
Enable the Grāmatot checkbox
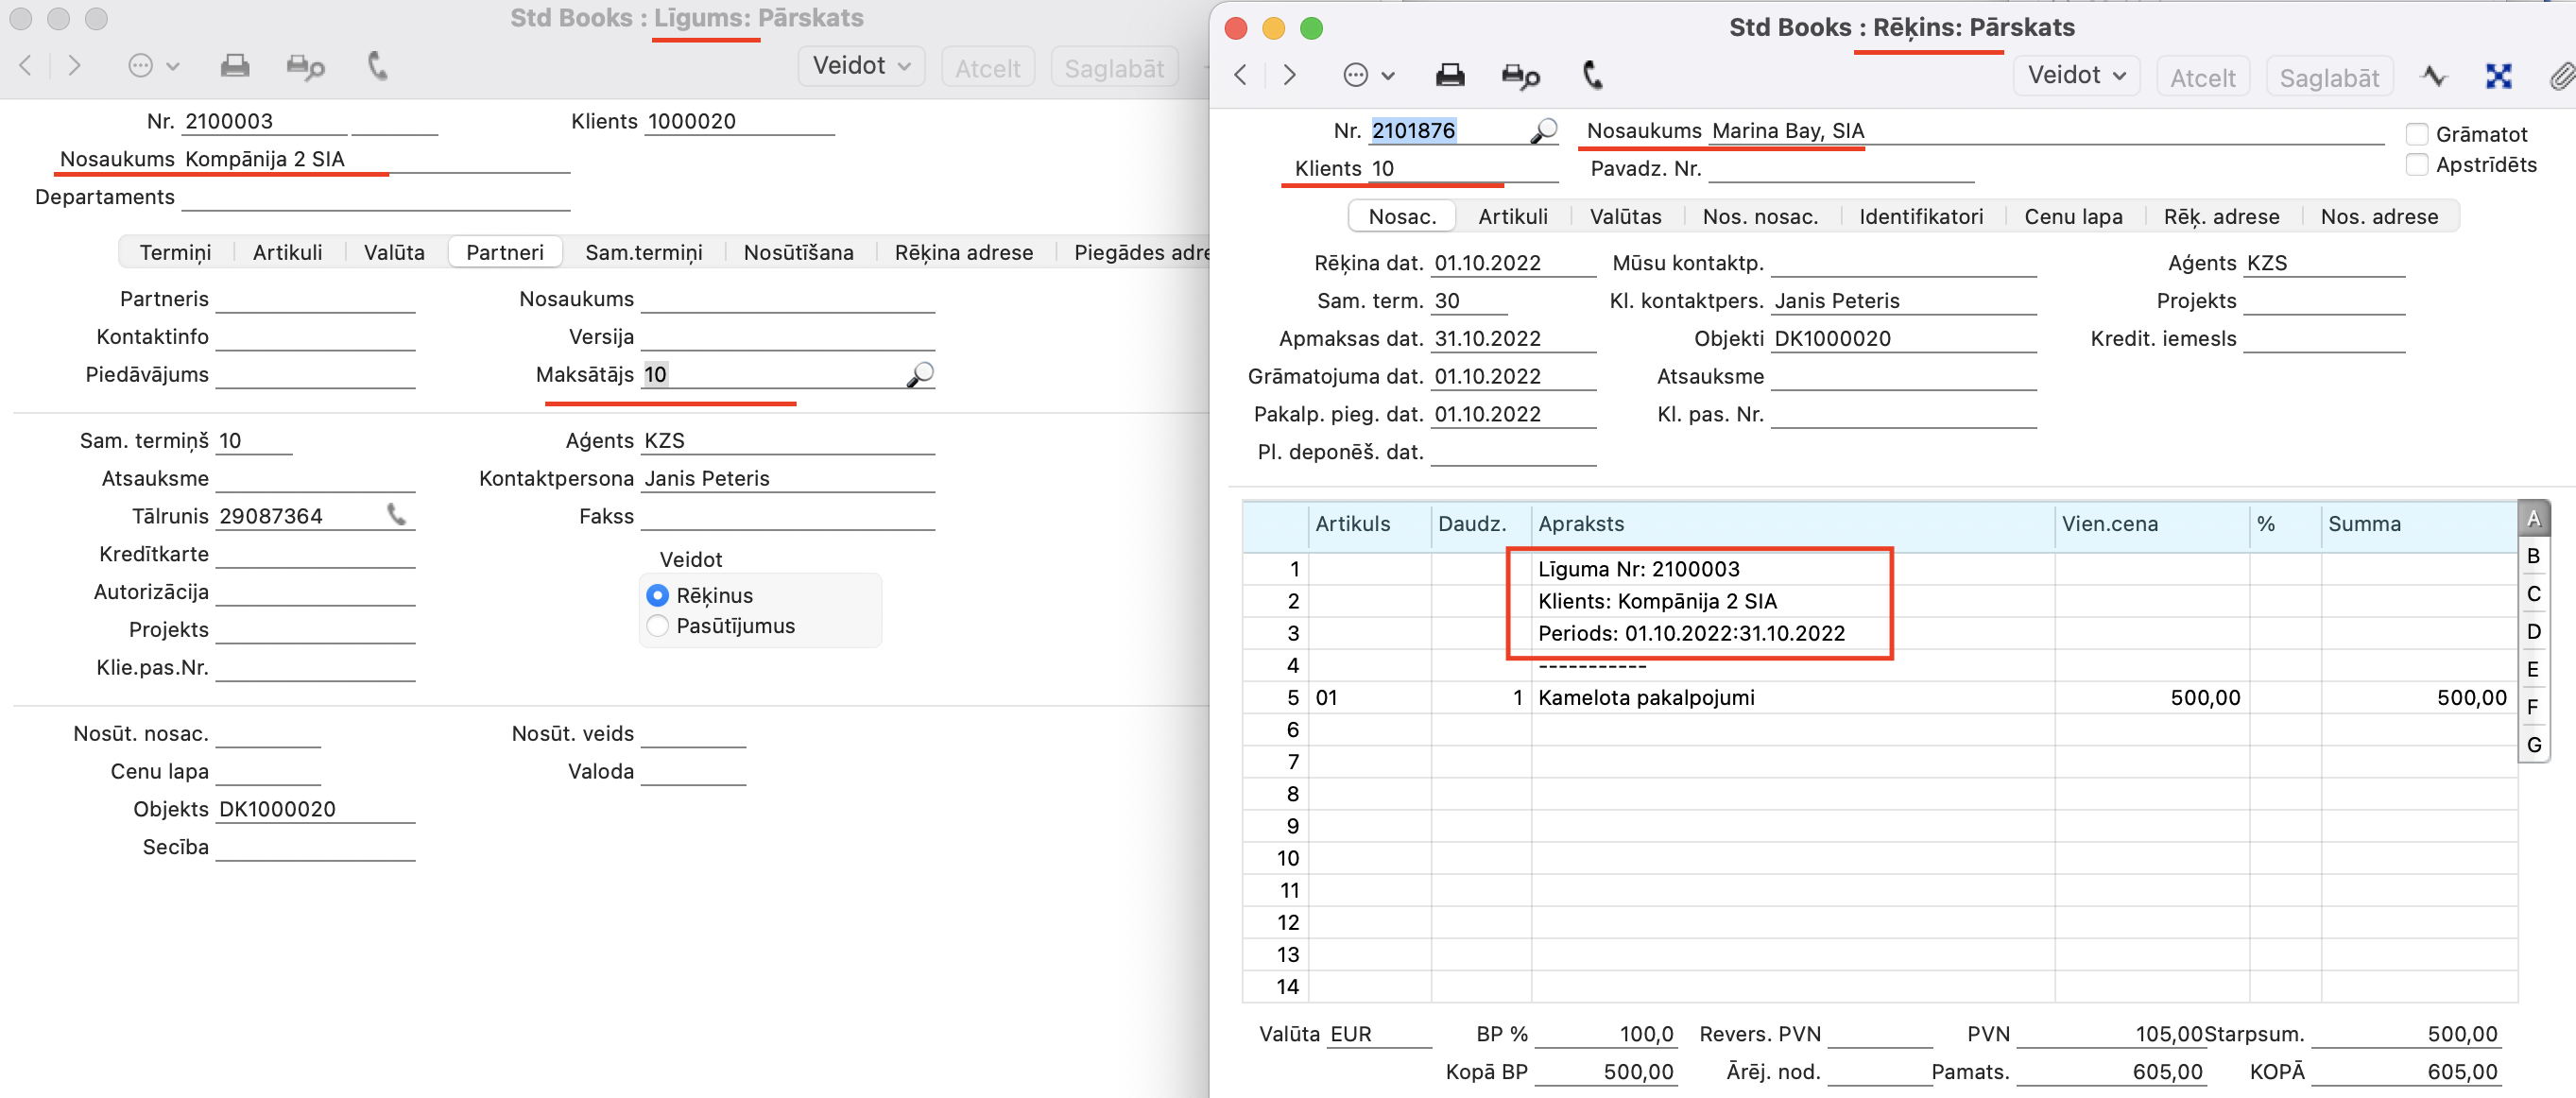[2417, 134]
